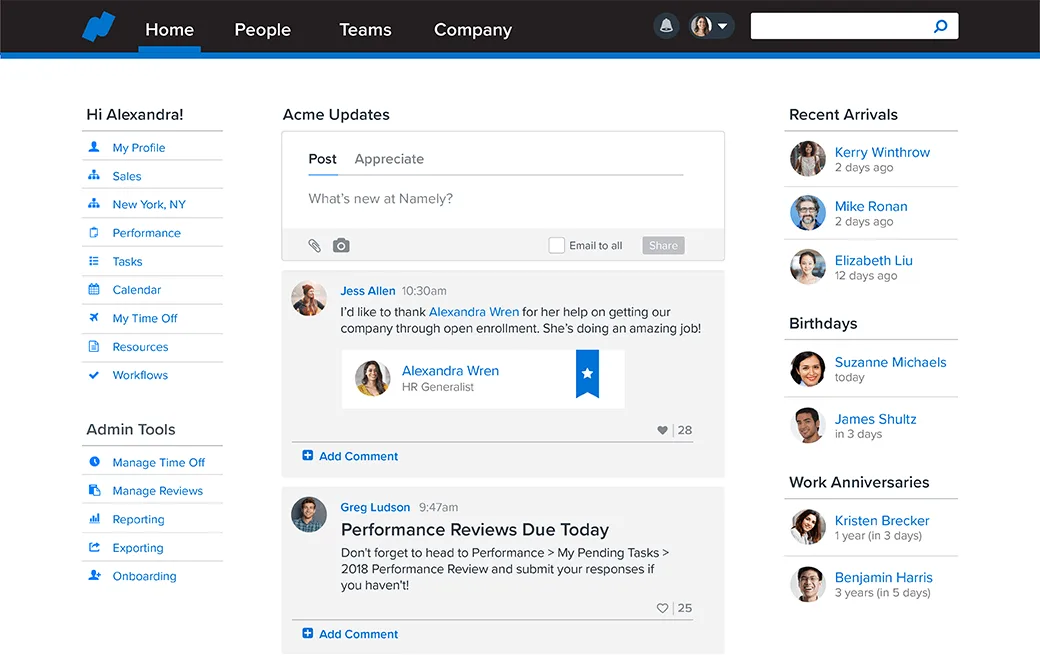1040x656 pixels.
Task: Click Suzanne Michaels' birthday photo
Action: pos(807,369)
